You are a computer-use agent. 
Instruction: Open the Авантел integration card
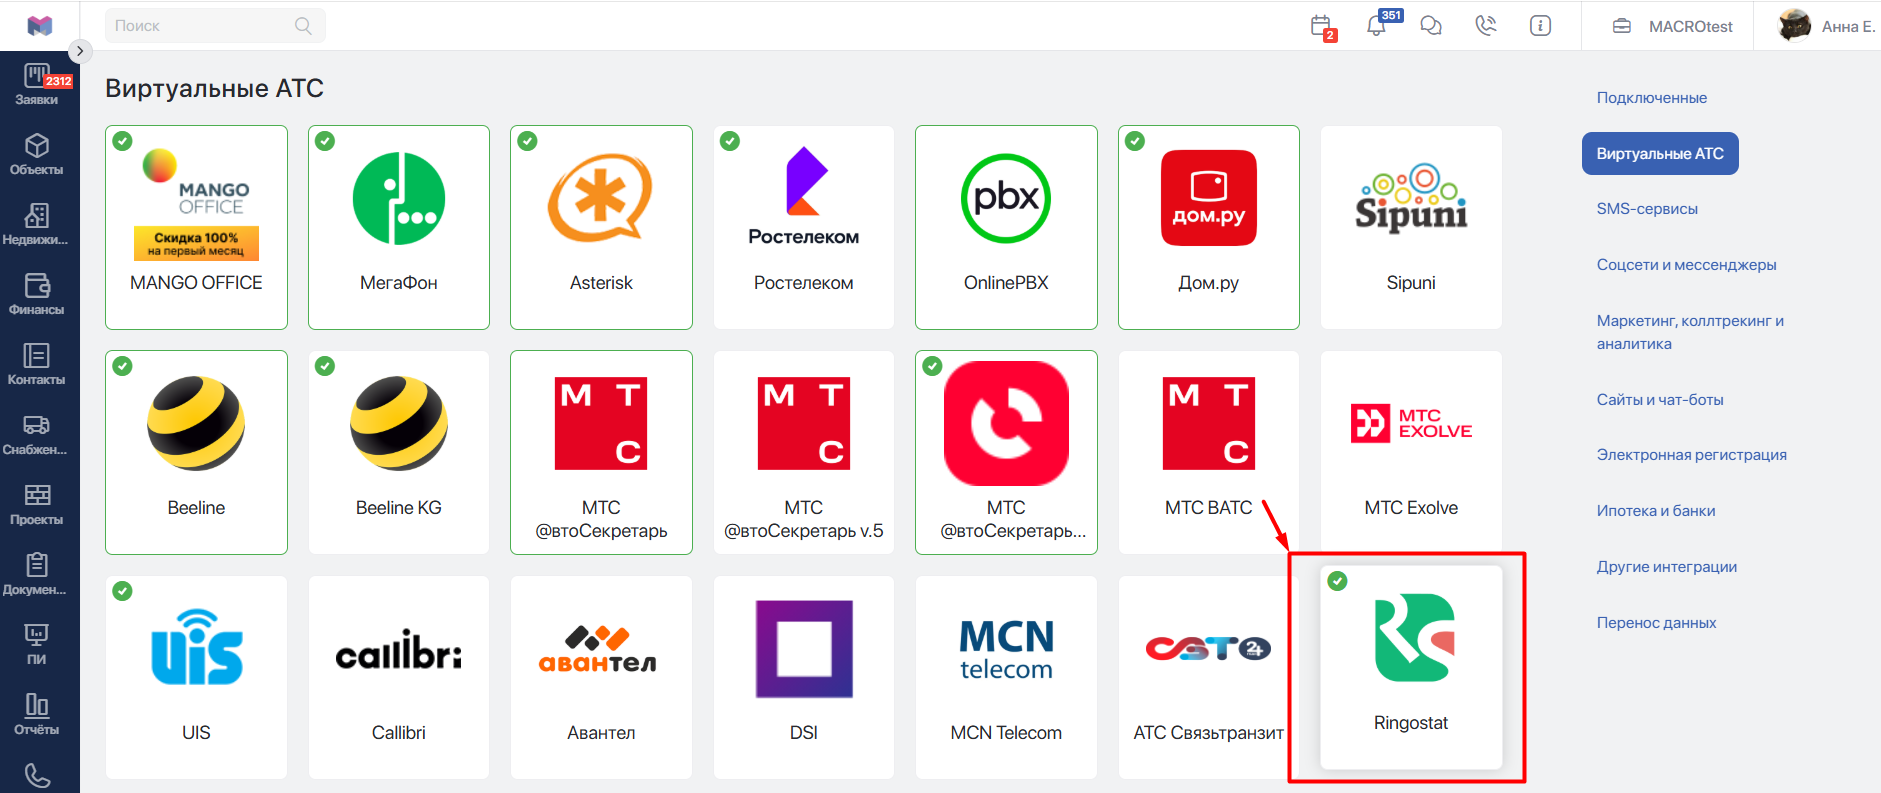click(x=601, y=677)
